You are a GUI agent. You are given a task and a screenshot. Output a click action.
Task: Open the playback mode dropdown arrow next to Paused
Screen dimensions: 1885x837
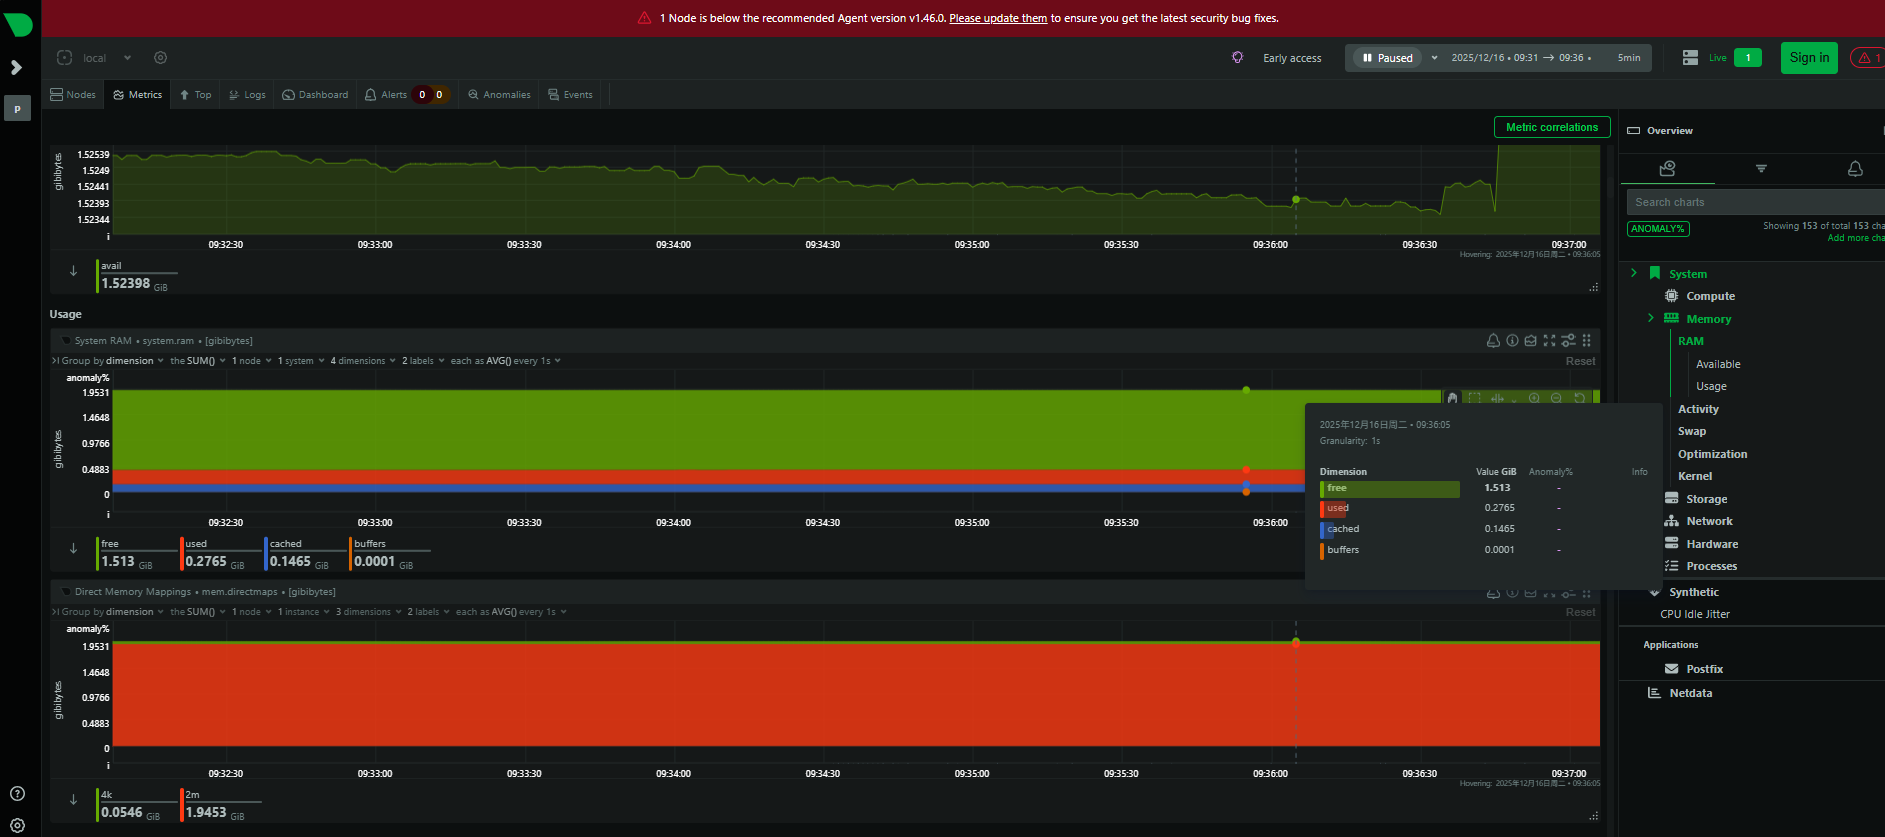tap(1434, 58)
